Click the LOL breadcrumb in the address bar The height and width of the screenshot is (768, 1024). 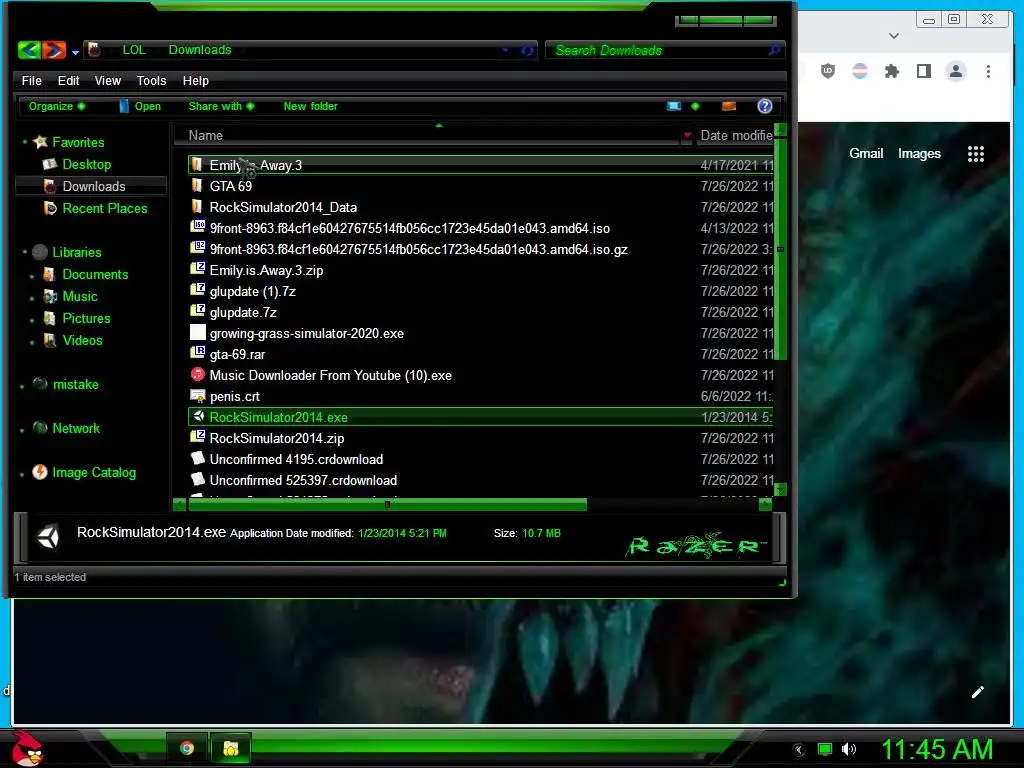[134, 50]
